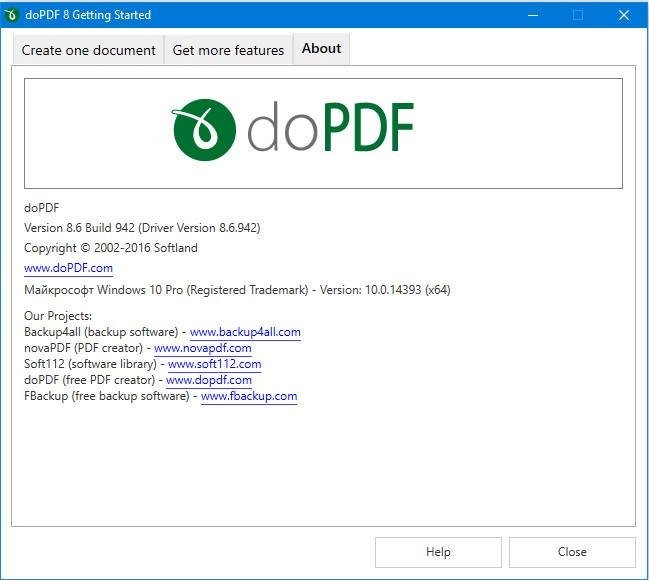649x580 pixels.
Task: Click 'Copyright © 2002-2016 Softland' text
Action: [111, 248]
